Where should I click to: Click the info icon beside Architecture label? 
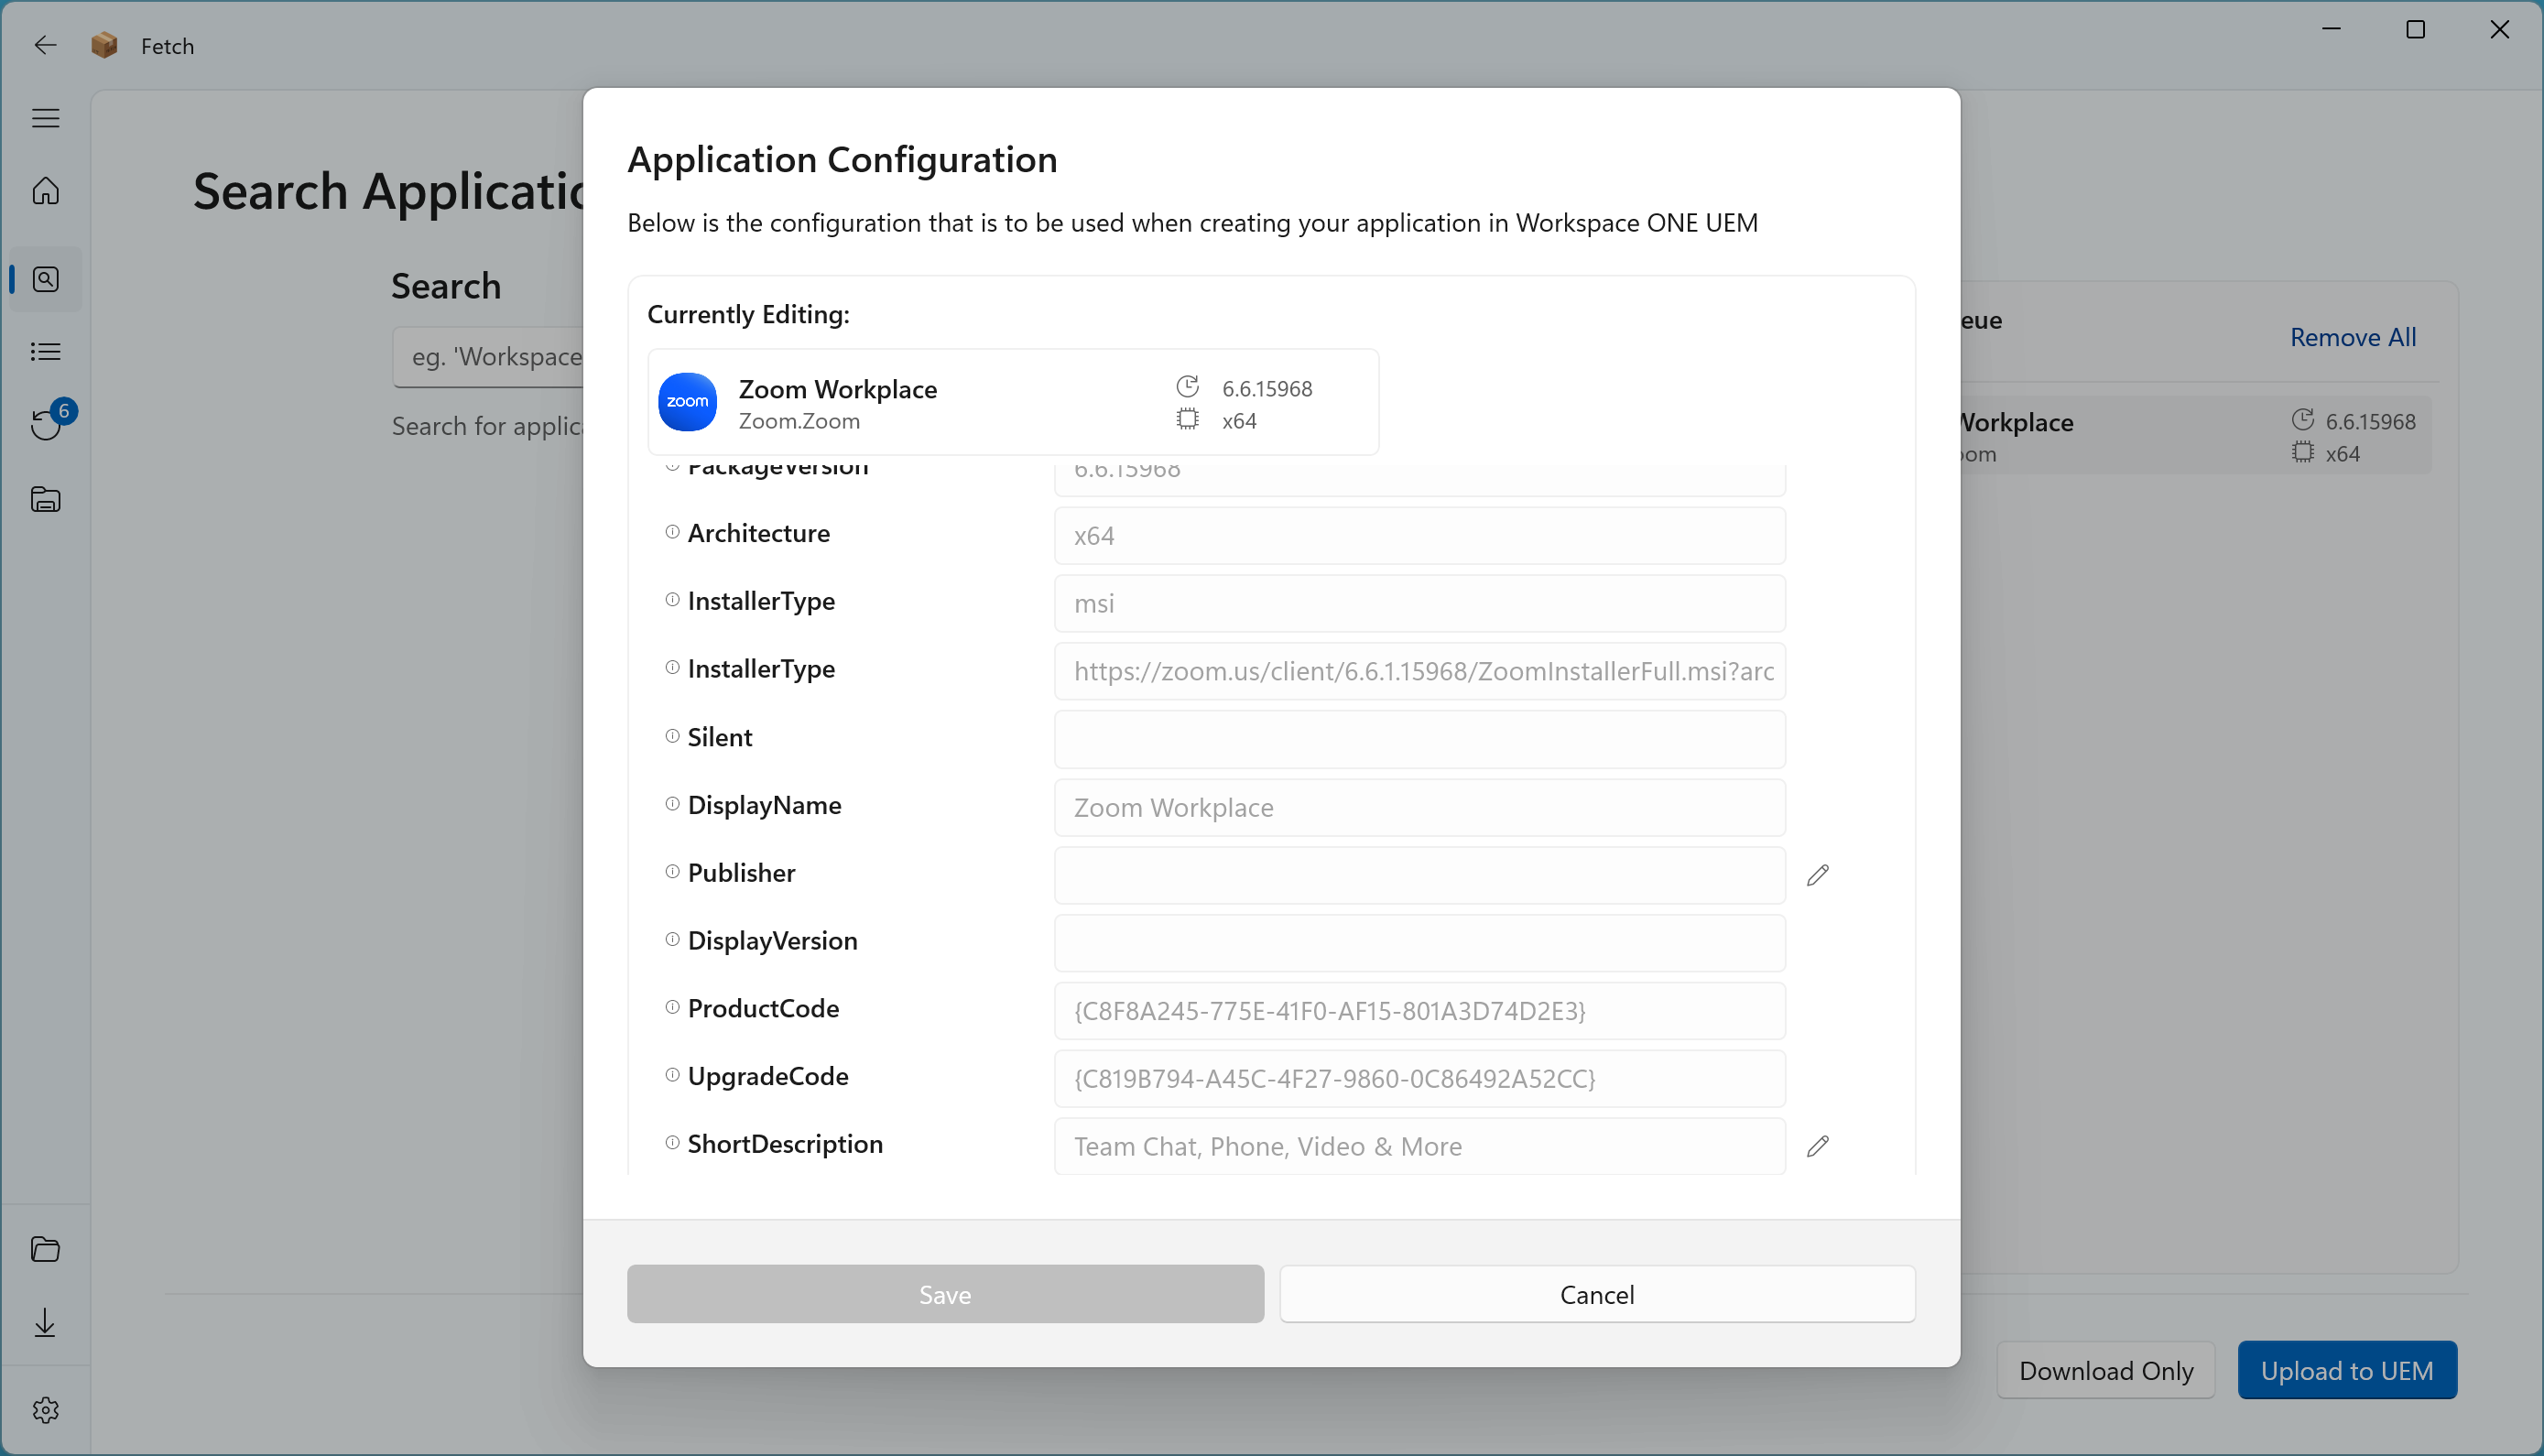[672, 532]
